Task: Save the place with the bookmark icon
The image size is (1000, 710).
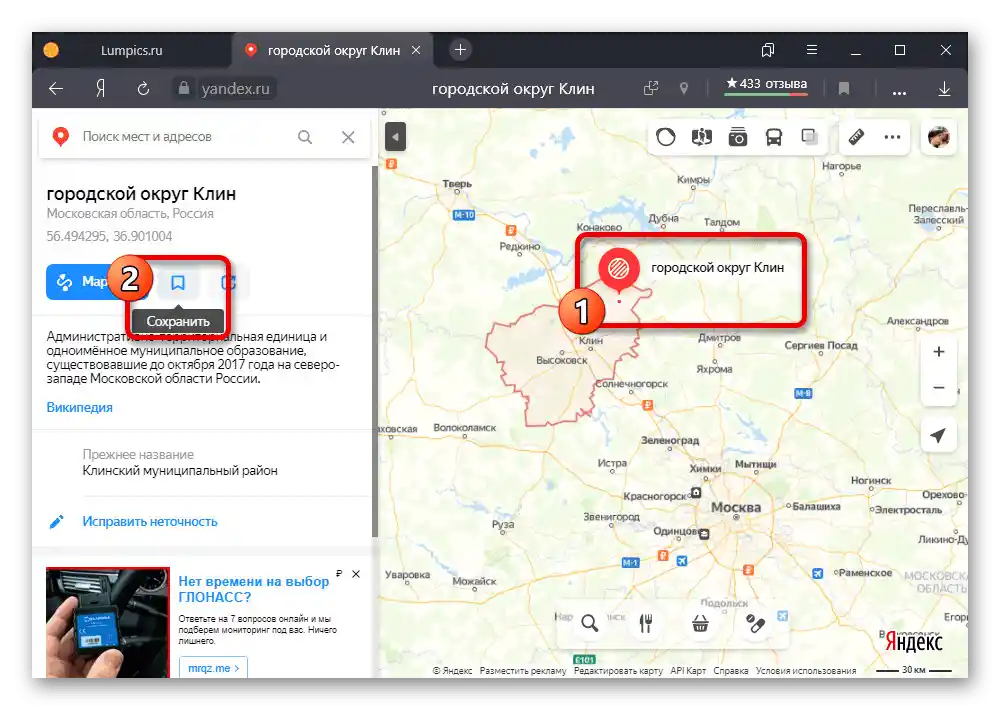Action: [178, 282]
